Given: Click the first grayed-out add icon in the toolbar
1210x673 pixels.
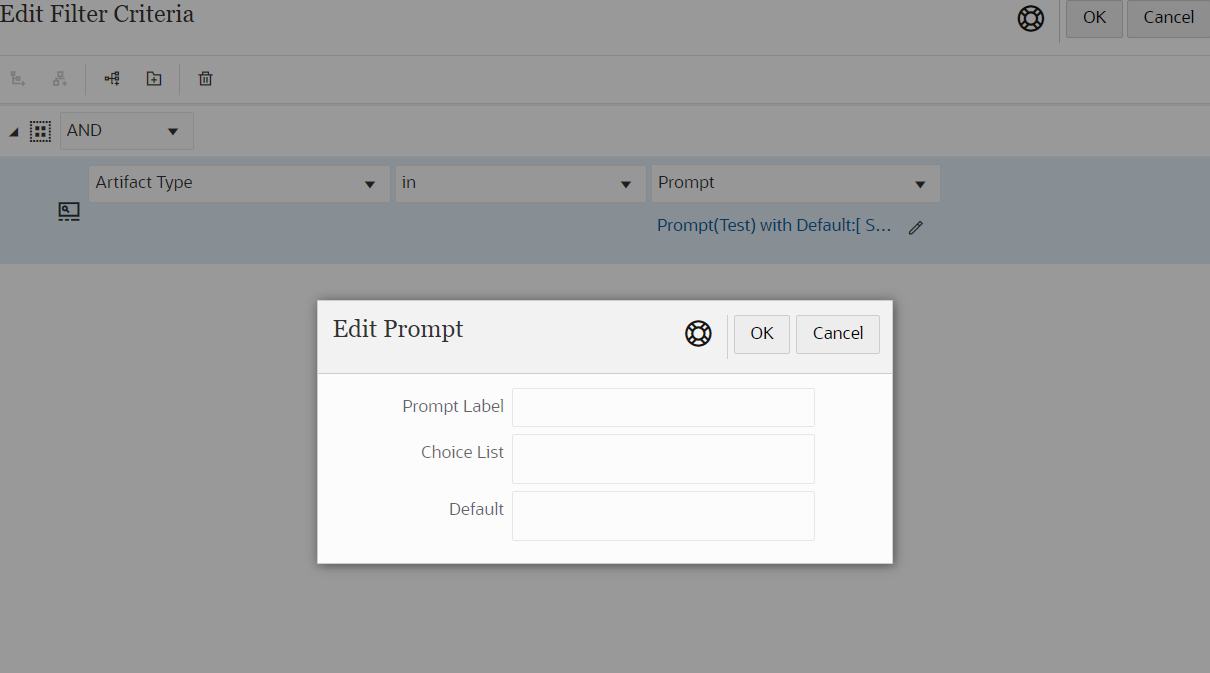Looking at the screenshot, I should (x=17, y=78).
